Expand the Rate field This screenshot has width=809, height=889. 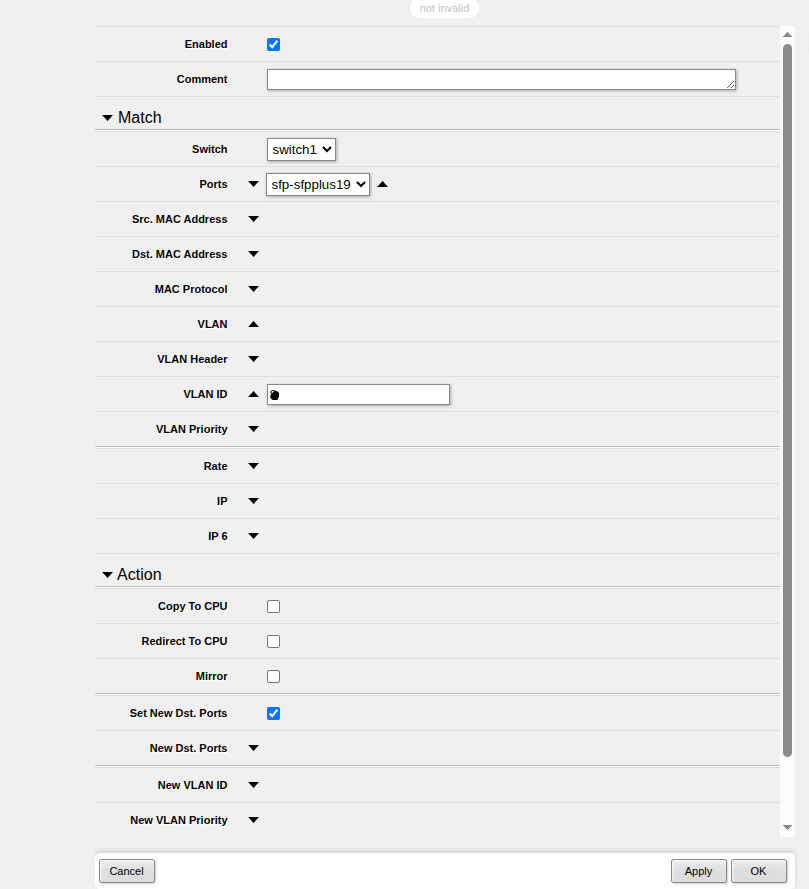(253, 466)
